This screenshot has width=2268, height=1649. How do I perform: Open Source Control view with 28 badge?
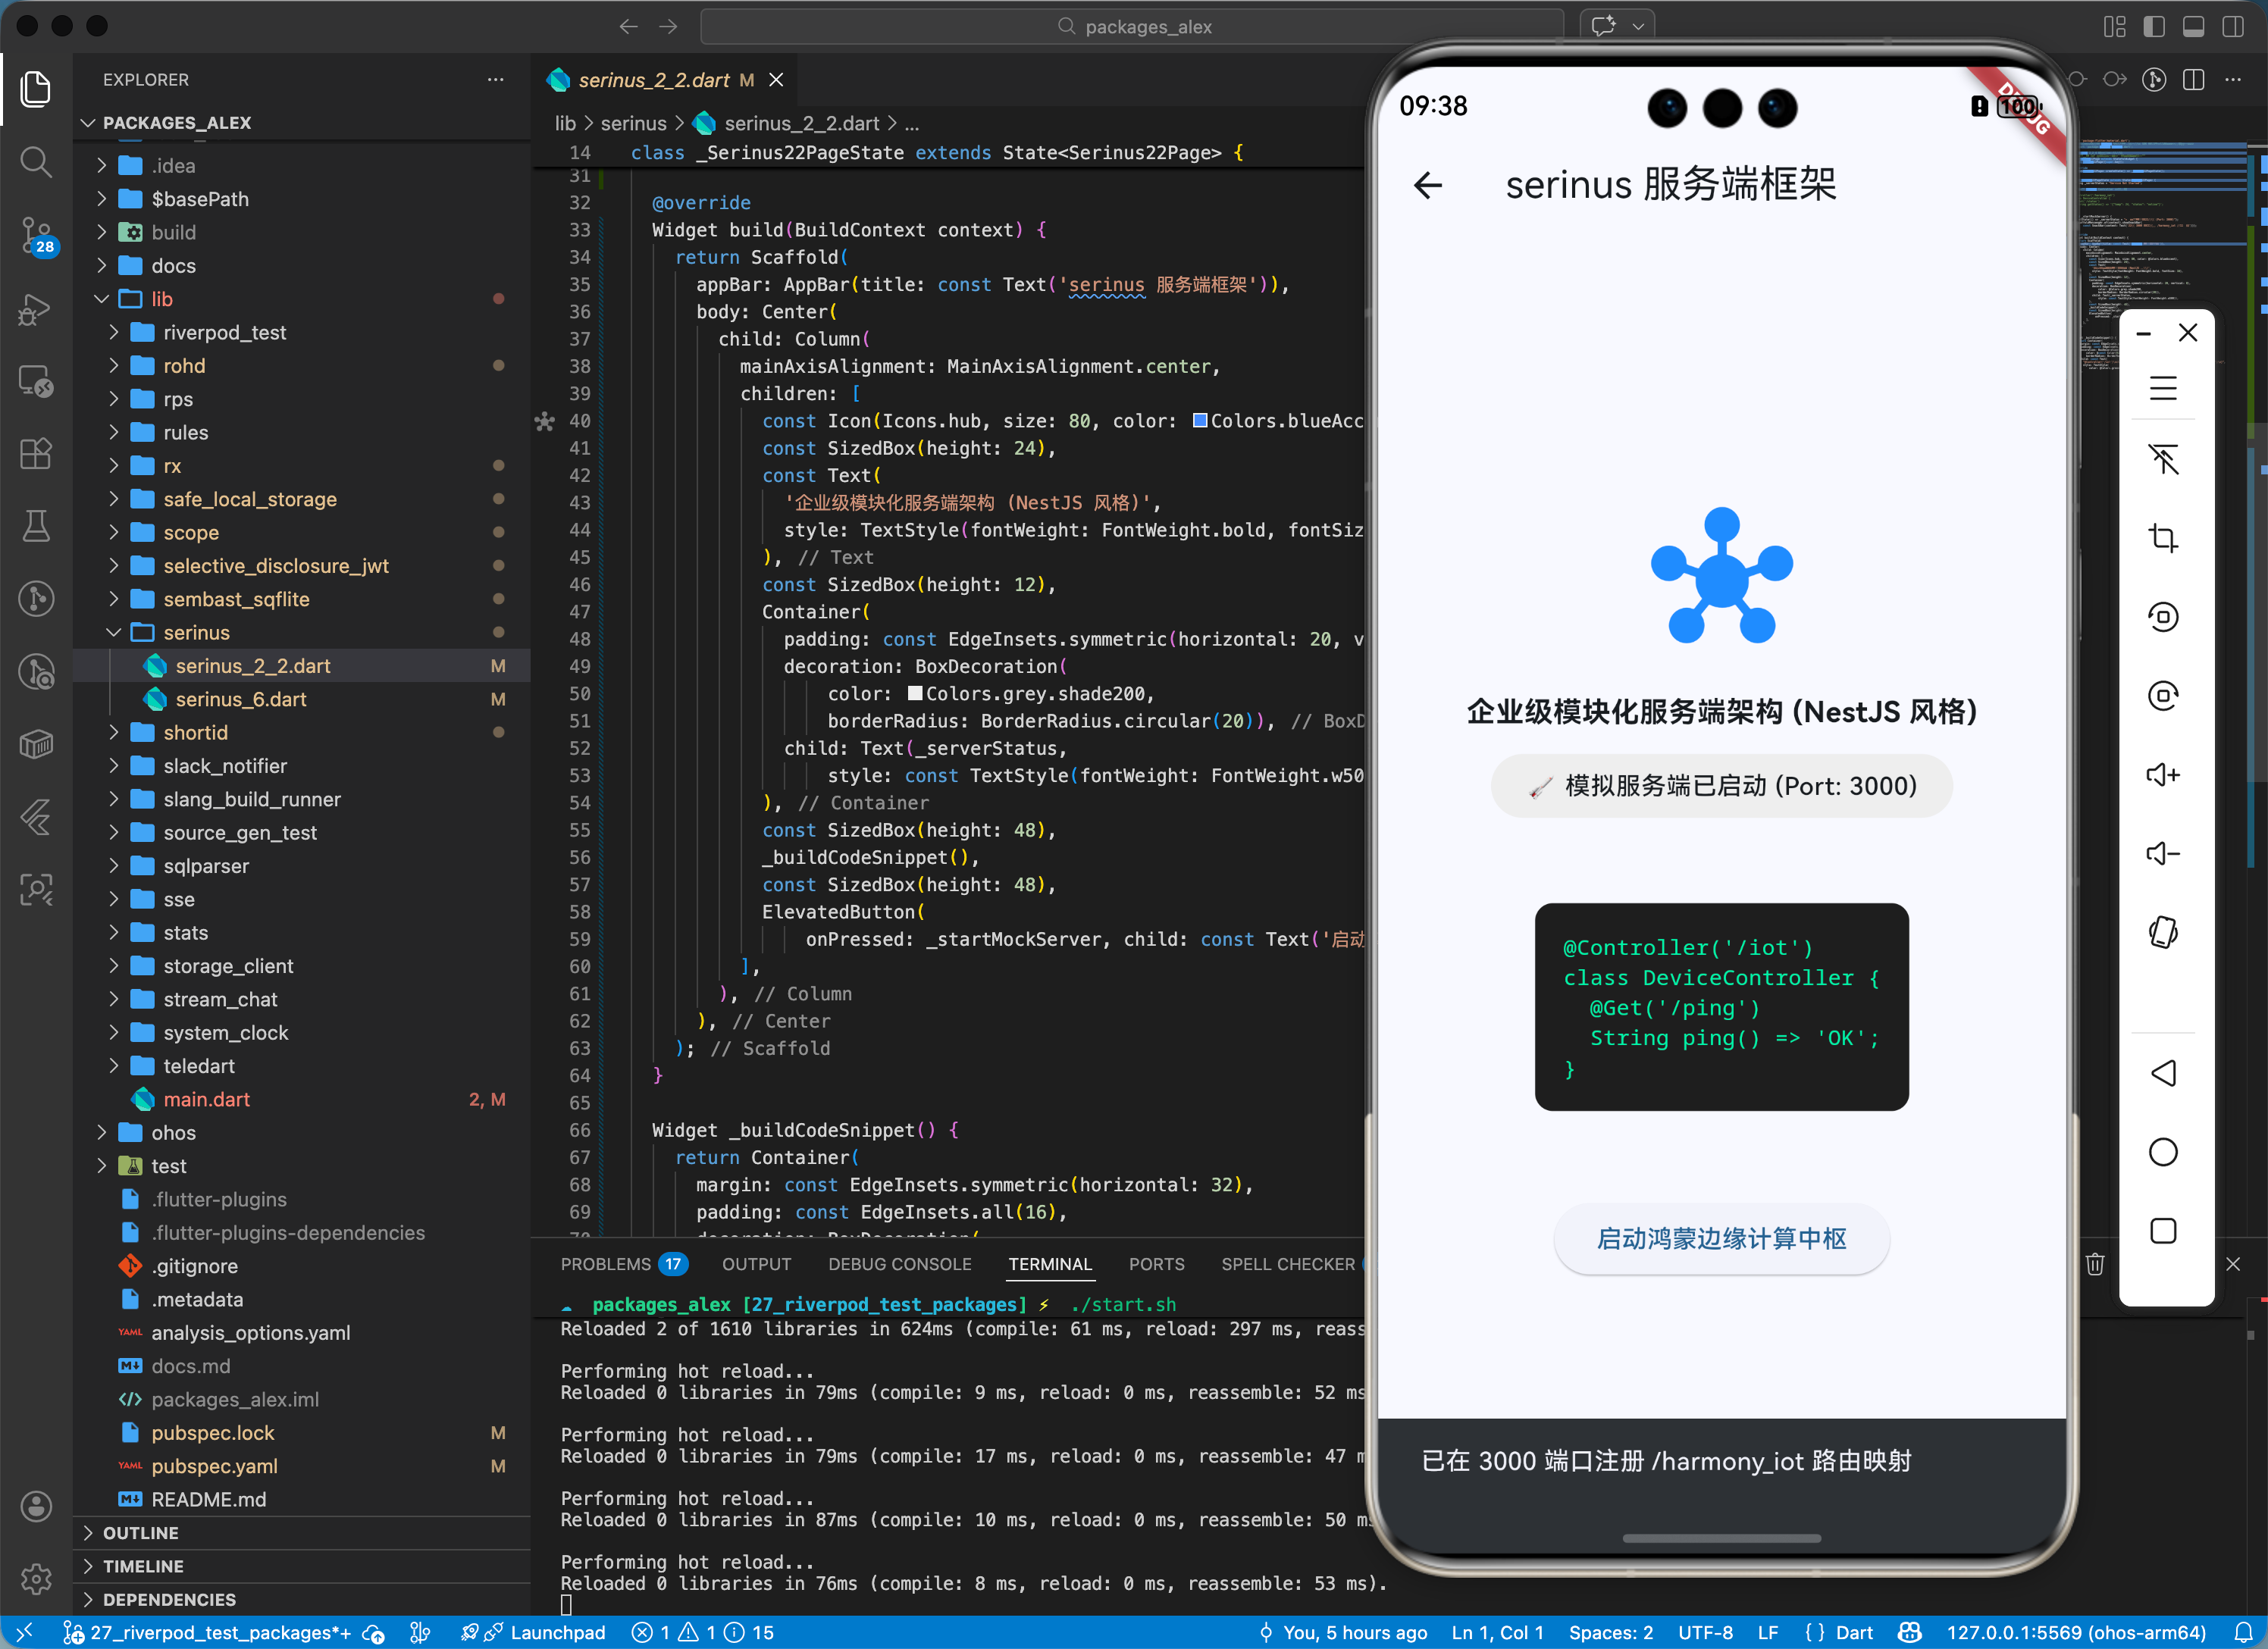click(36, 235)
